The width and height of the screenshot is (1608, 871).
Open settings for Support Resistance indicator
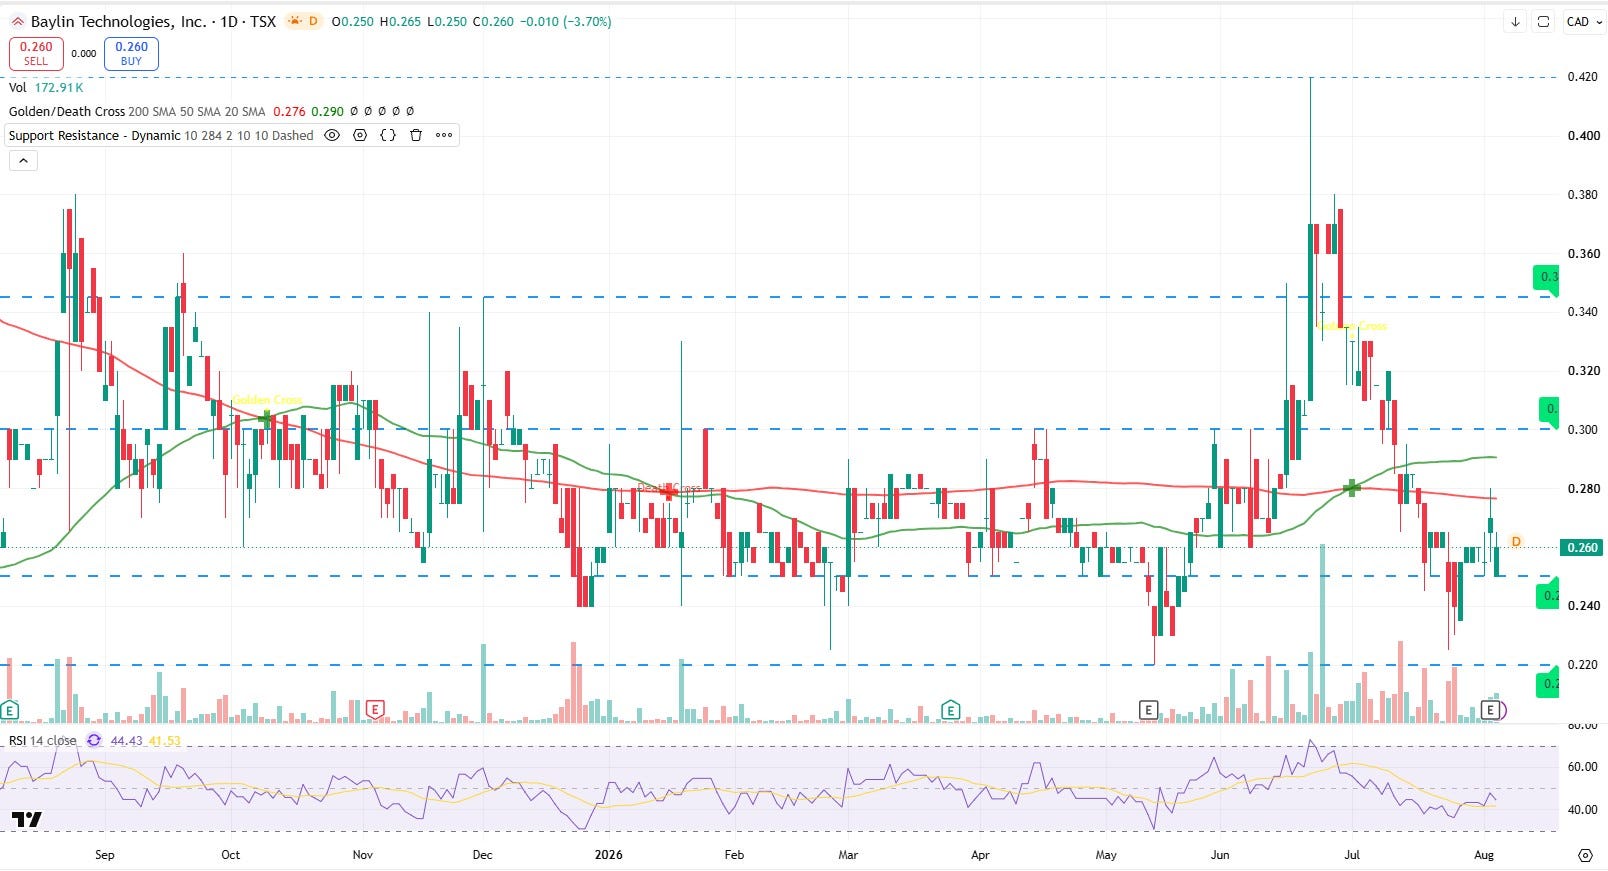point(360,135)
